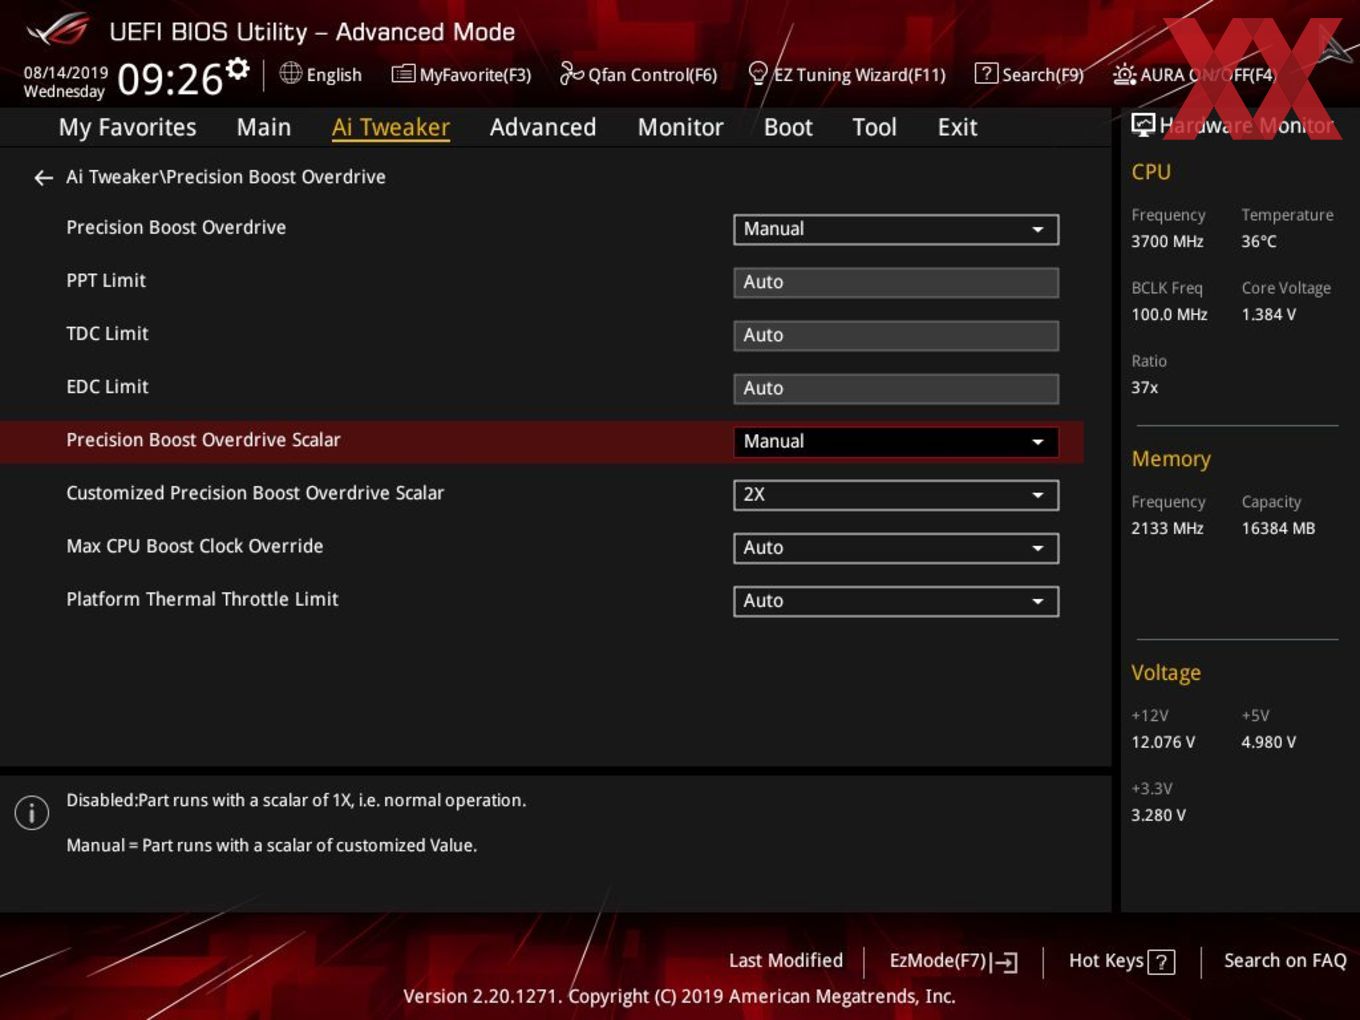Image resolution: width=1360 pixels, height=1020 pixels.
Task: Click Search on FAQ link
Action: [x=1285, y=961]
